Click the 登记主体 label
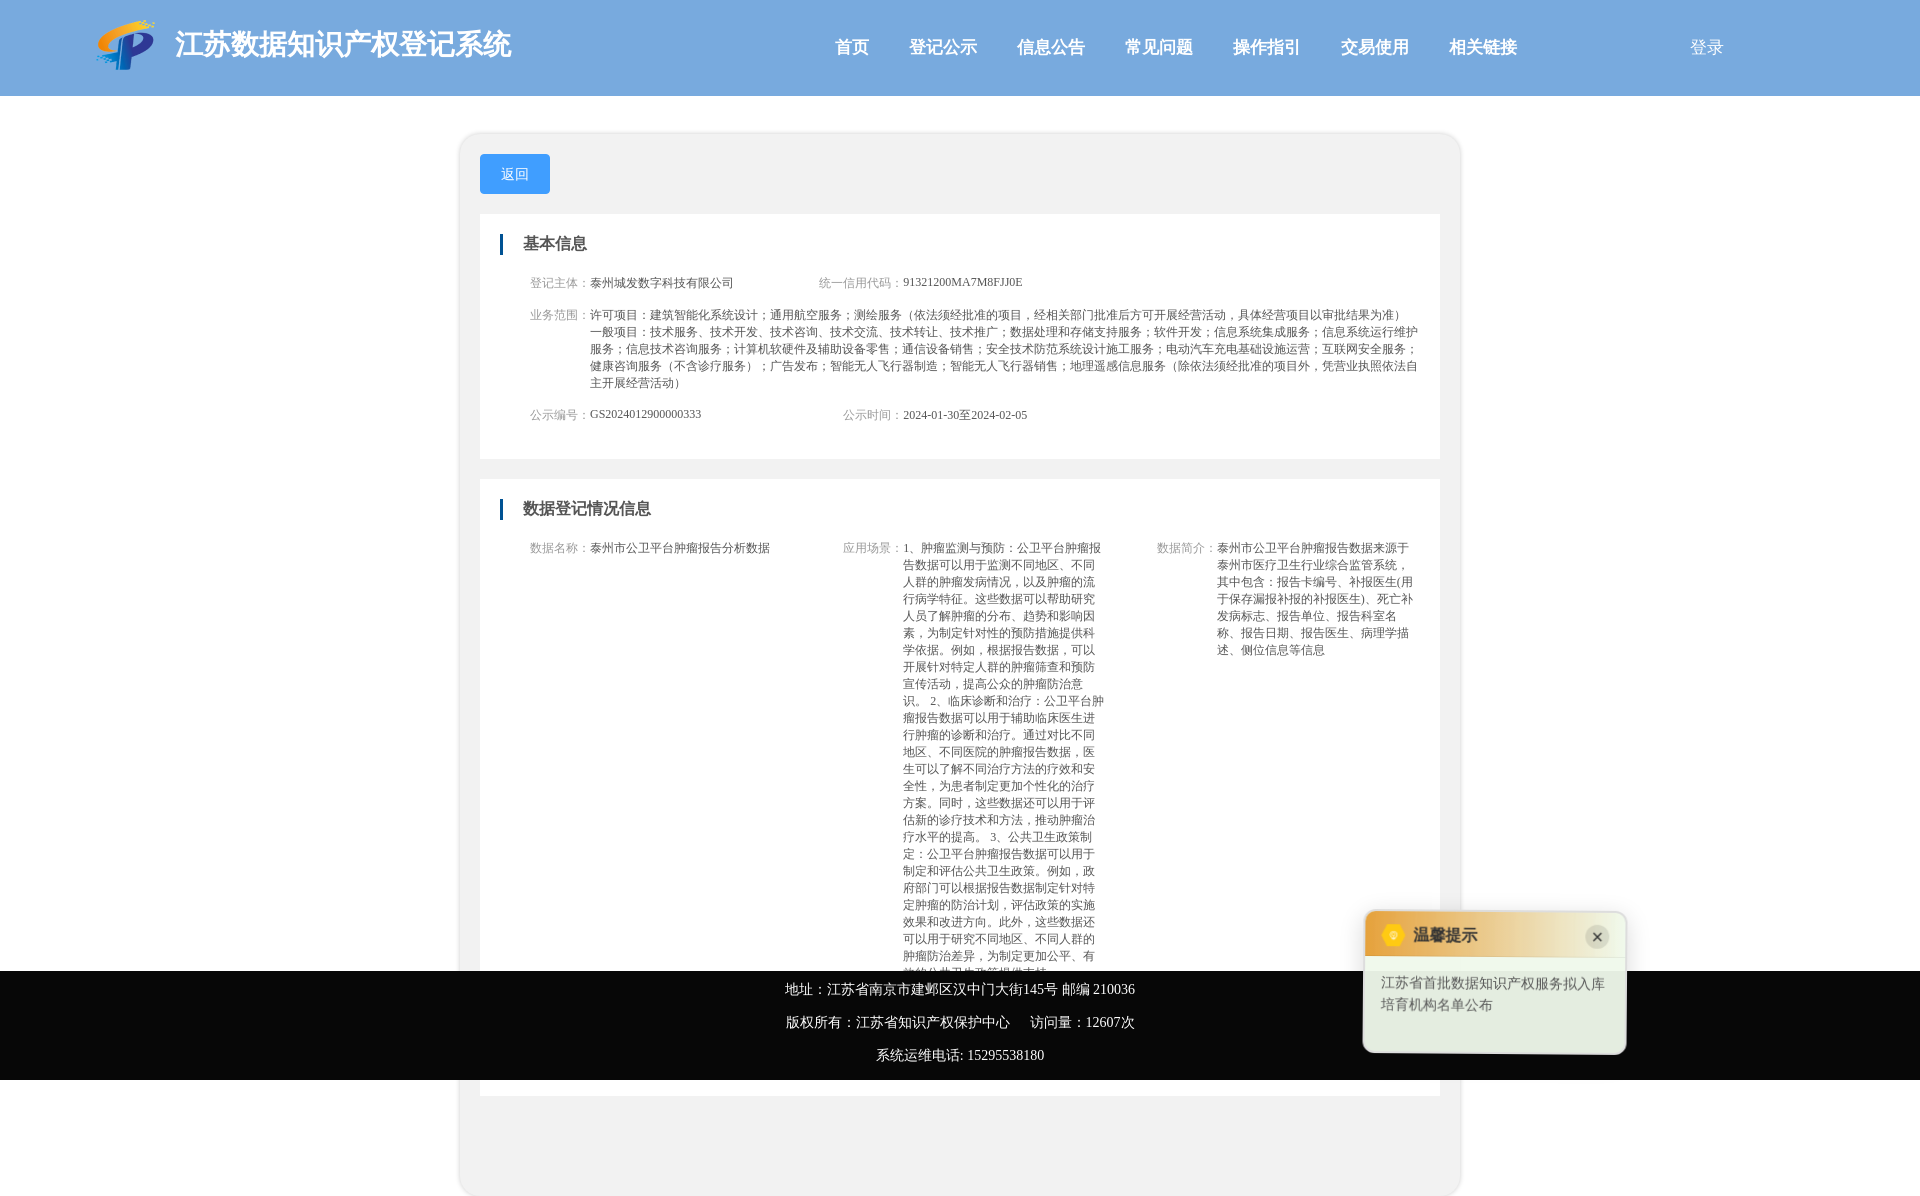This screenshot has width=1920, height=1196. click(x=558, y=283)
